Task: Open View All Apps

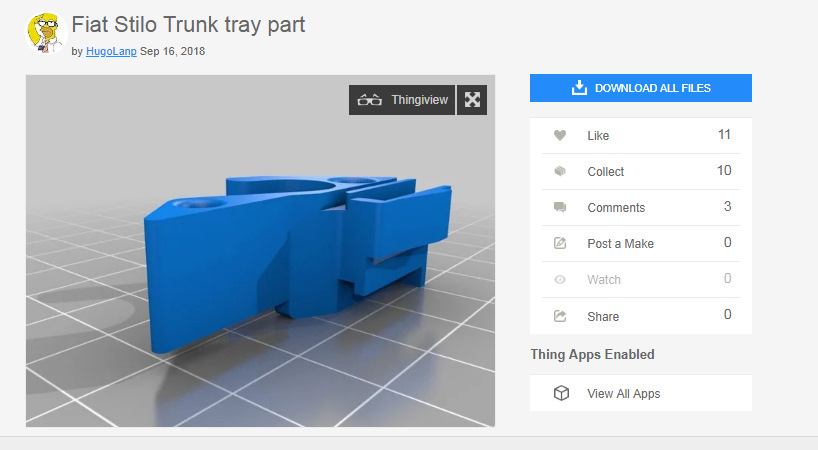Action: 641,393
